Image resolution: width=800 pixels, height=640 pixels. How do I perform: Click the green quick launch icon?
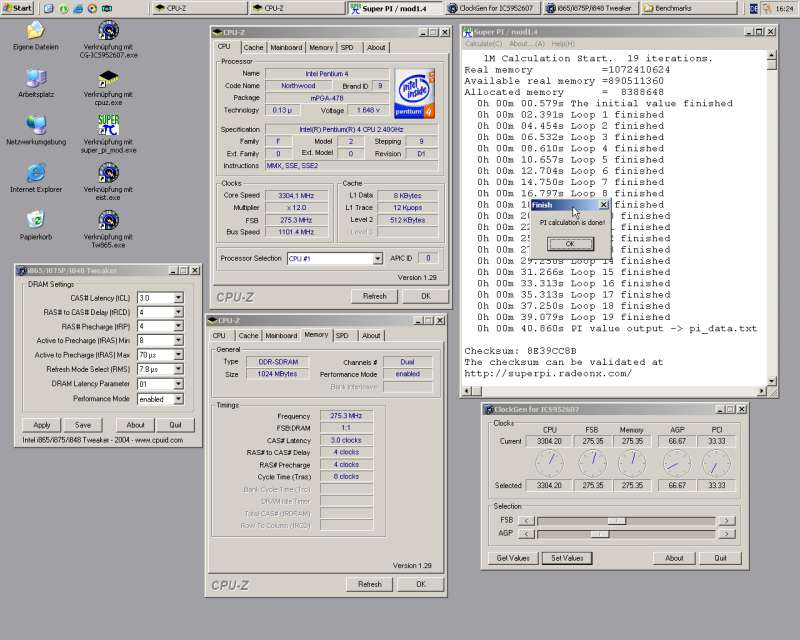[x=63, y=8]
